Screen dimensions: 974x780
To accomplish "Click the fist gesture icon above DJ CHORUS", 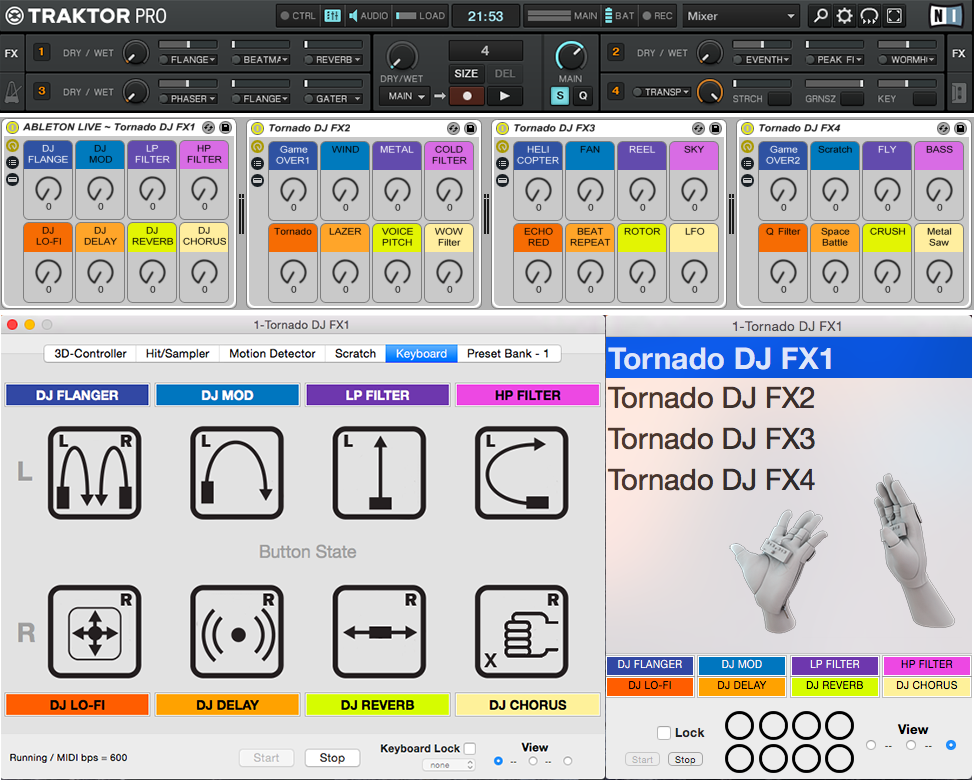I will click(522, 632).
